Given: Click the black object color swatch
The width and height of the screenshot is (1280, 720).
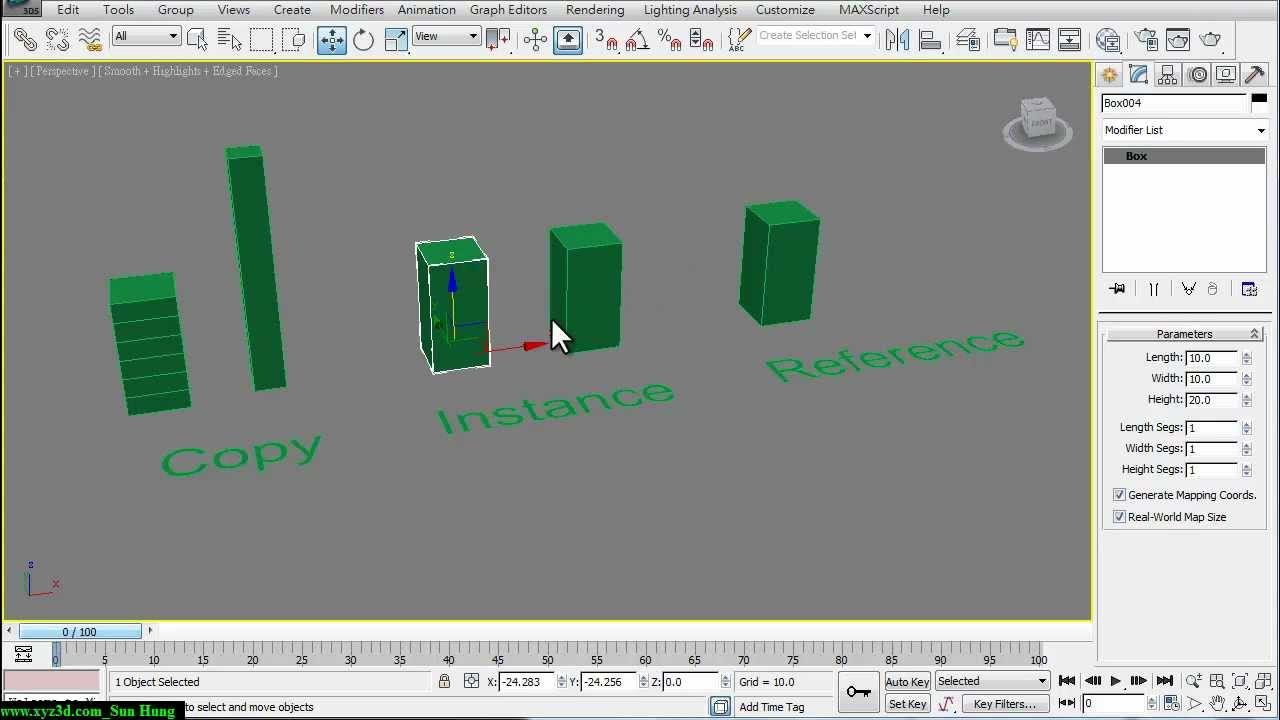Looking at the screenshot, I should [1259, 98].
